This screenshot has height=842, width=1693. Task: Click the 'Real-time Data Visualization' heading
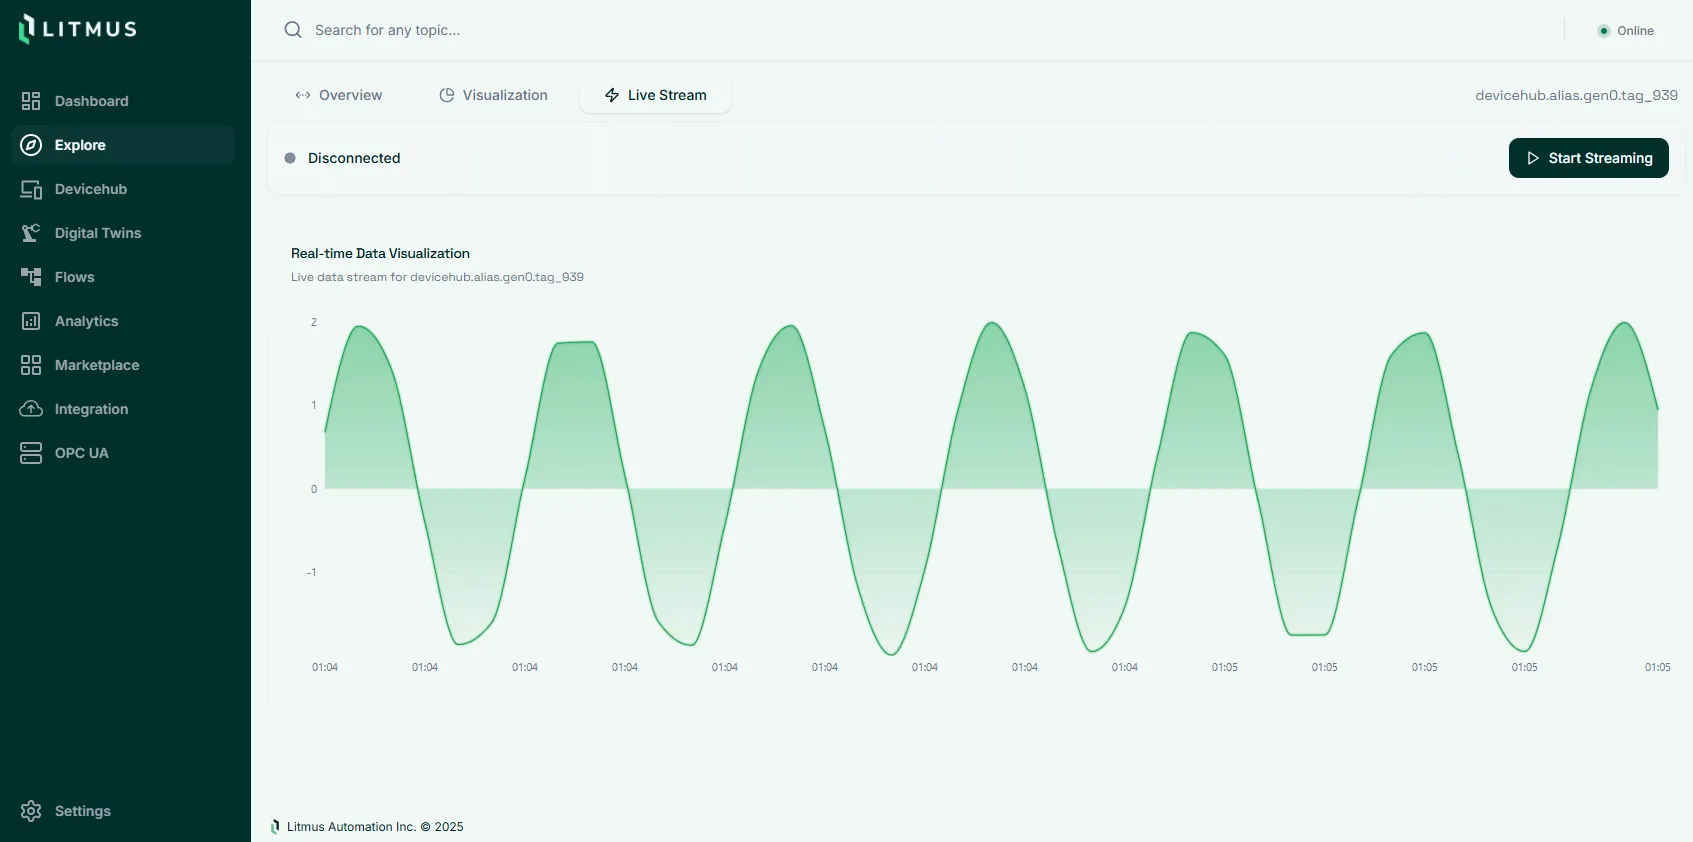(x=380, y=253)
